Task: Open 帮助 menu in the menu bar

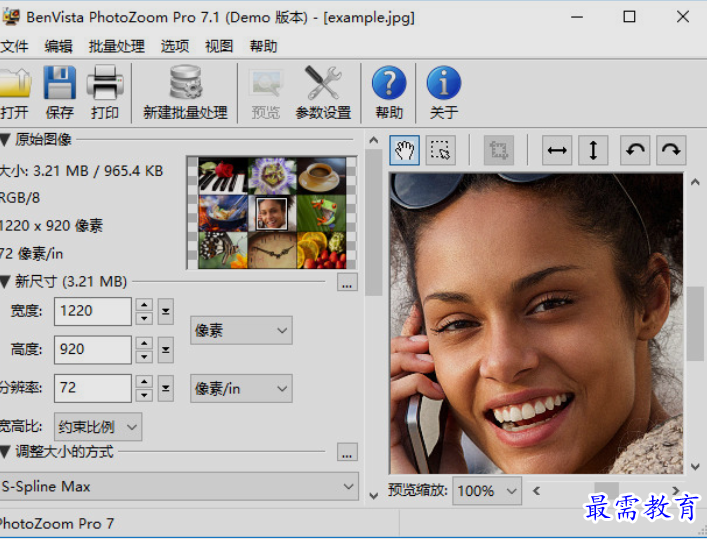Action: coord(263,46)
